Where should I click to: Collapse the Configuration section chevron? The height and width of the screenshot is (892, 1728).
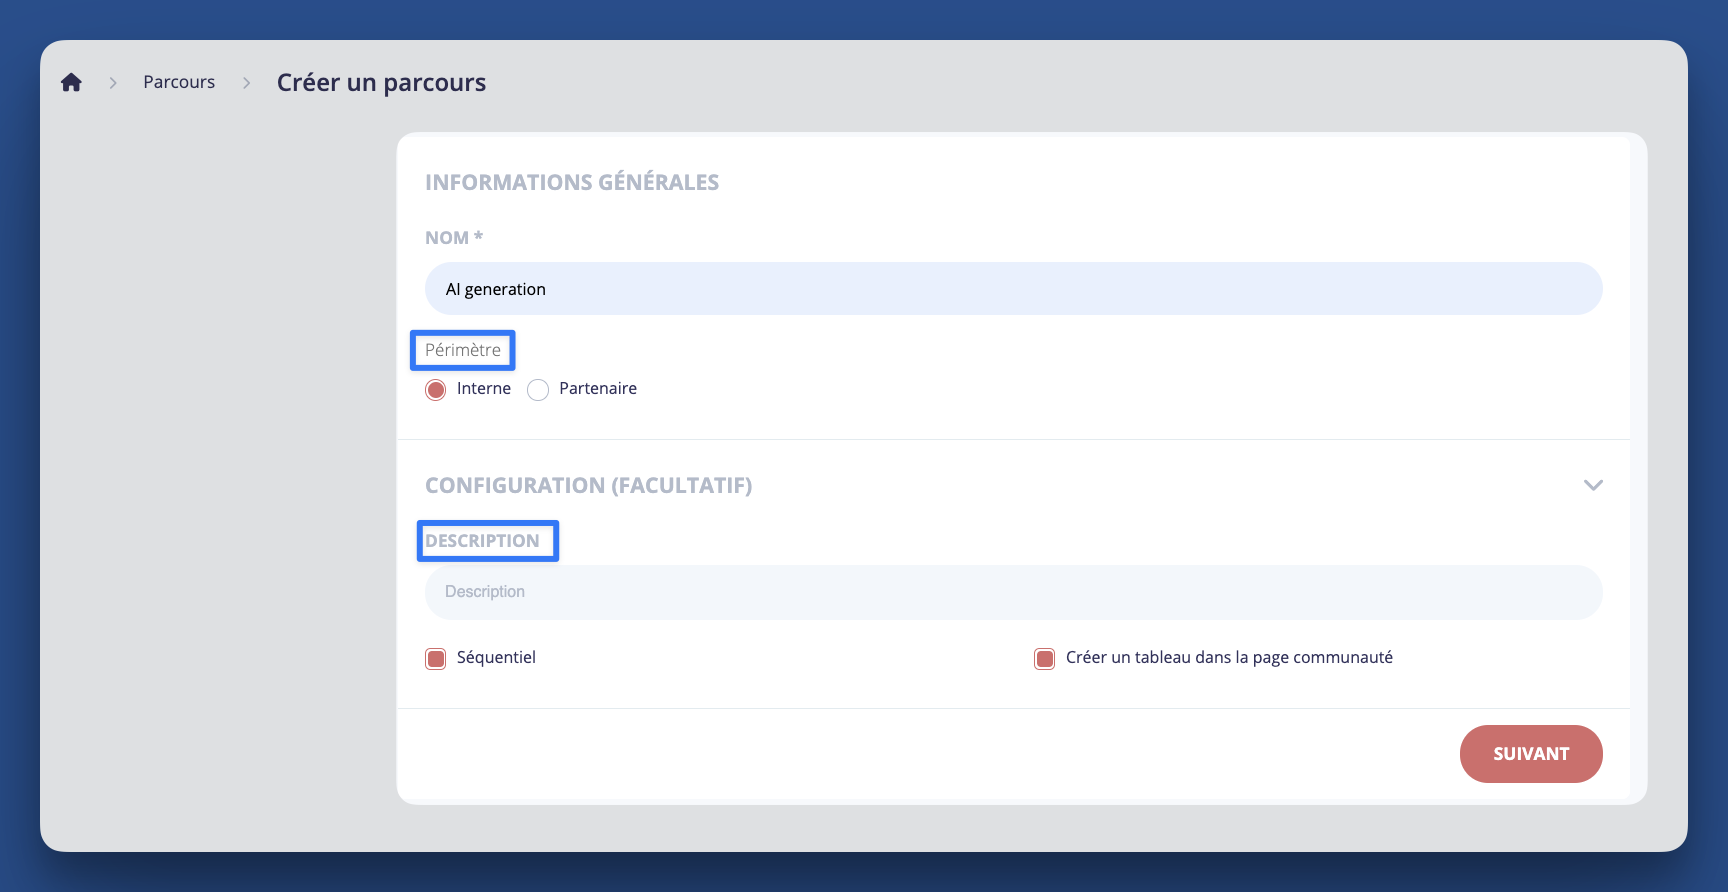coord(1593,485)
